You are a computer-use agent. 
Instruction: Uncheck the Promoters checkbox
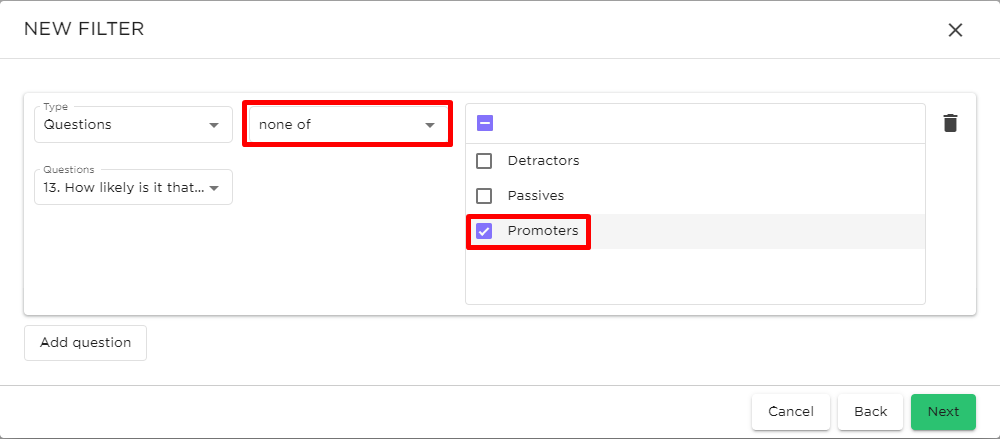[484, 231]
